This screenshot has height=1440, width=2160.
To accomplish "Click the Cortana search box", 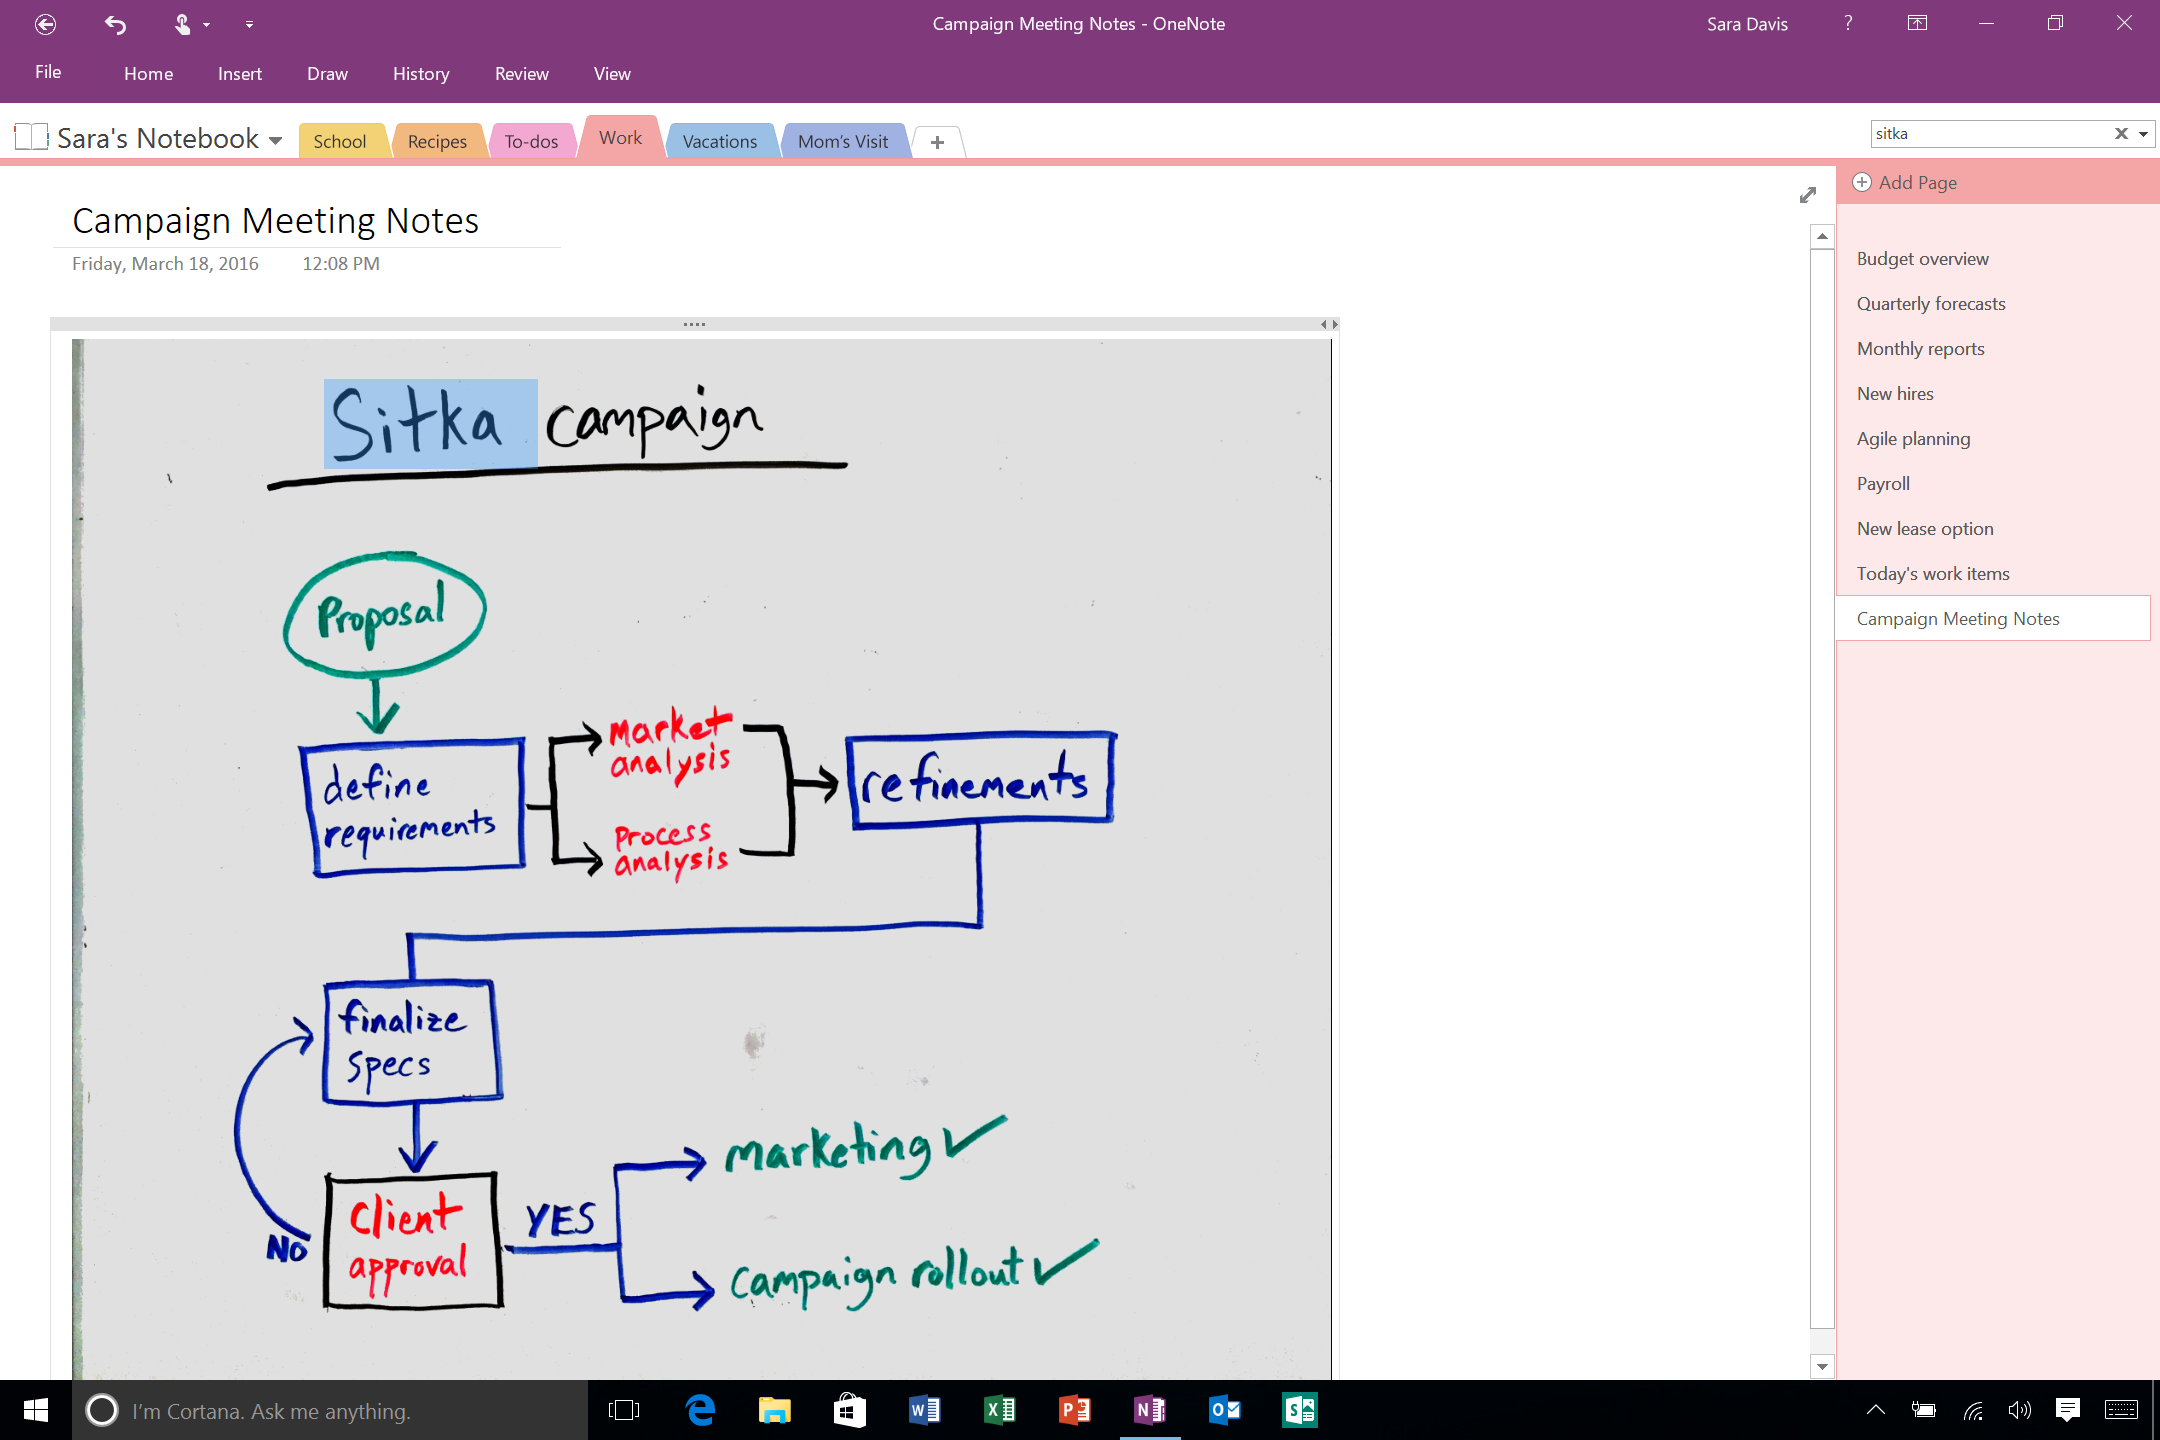I will tap(330, 1411).
